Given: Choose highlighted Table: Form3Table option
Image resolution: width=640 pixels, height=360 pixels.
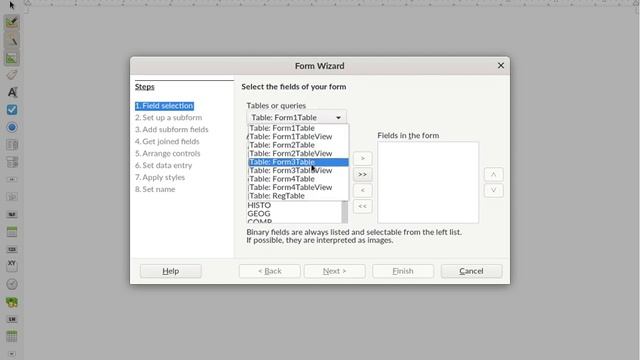Looking at the screenshot, I should (x=298, y=162).
